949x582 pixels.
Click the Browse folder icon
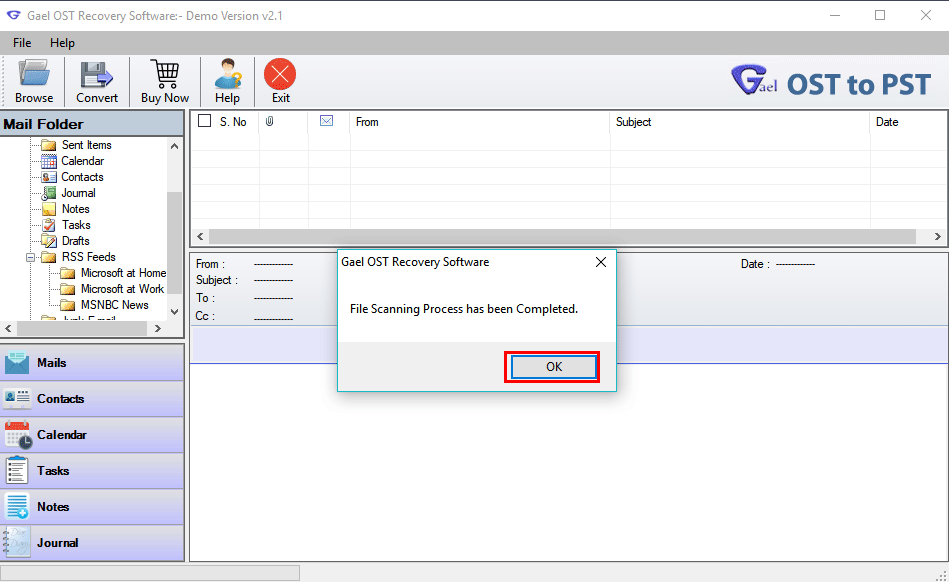point(33,74)
